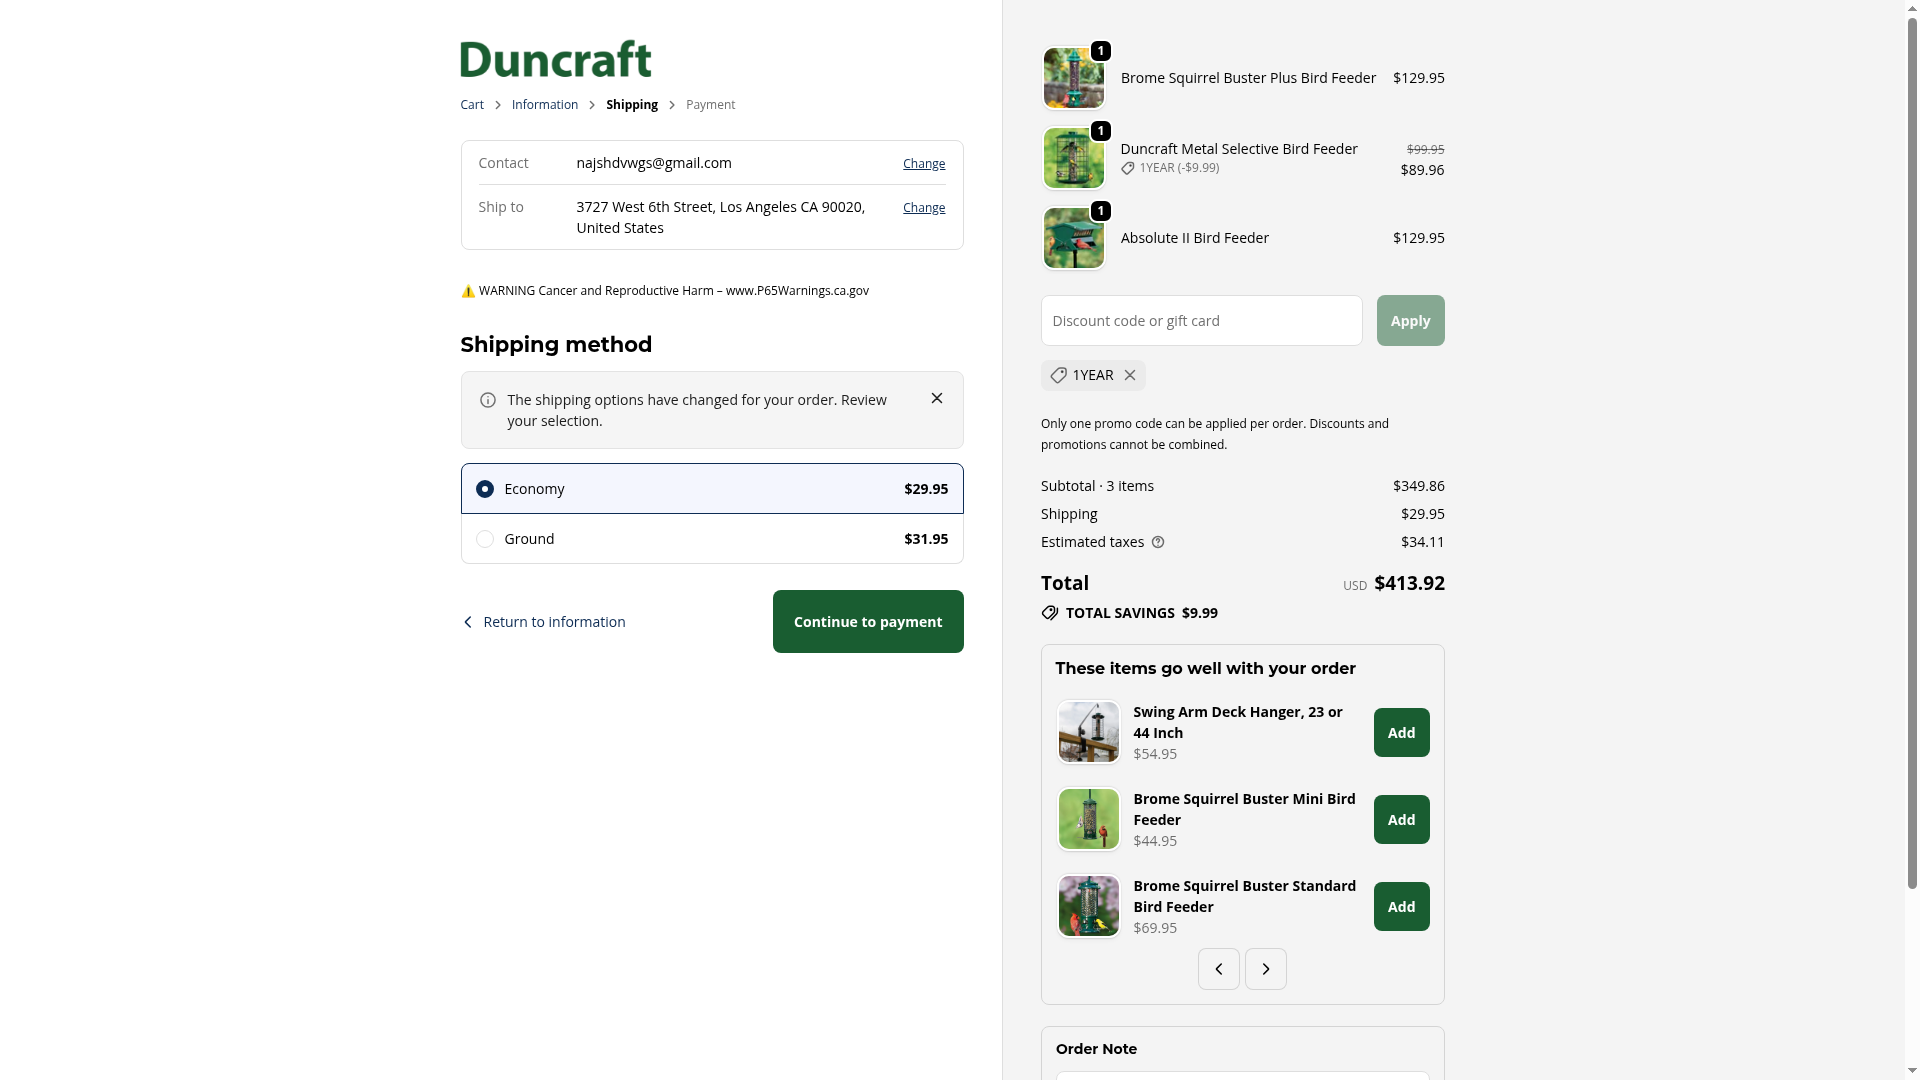The width and height of the screenshot is (1920, 1080).
Task: Add Brome Squirrel Buster Mini Bird Feeder
Action: (1402, 820)
